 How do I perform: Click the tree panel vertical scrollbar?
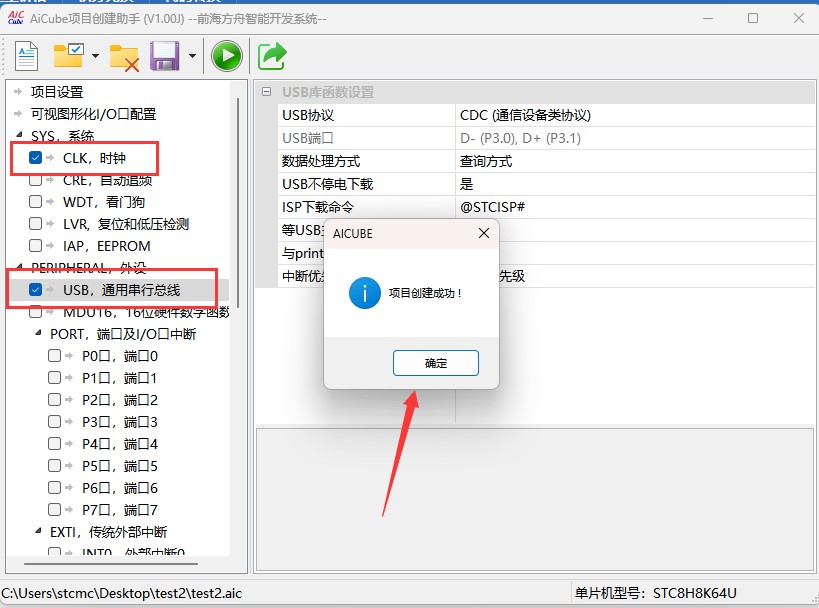click(238, 203)
